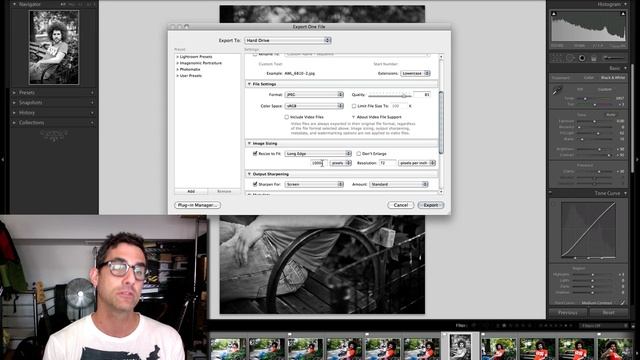Screen dimensions: 640x360
Task: Adjust the Clarity slider in Basic panel
Action: click(599, 171)
